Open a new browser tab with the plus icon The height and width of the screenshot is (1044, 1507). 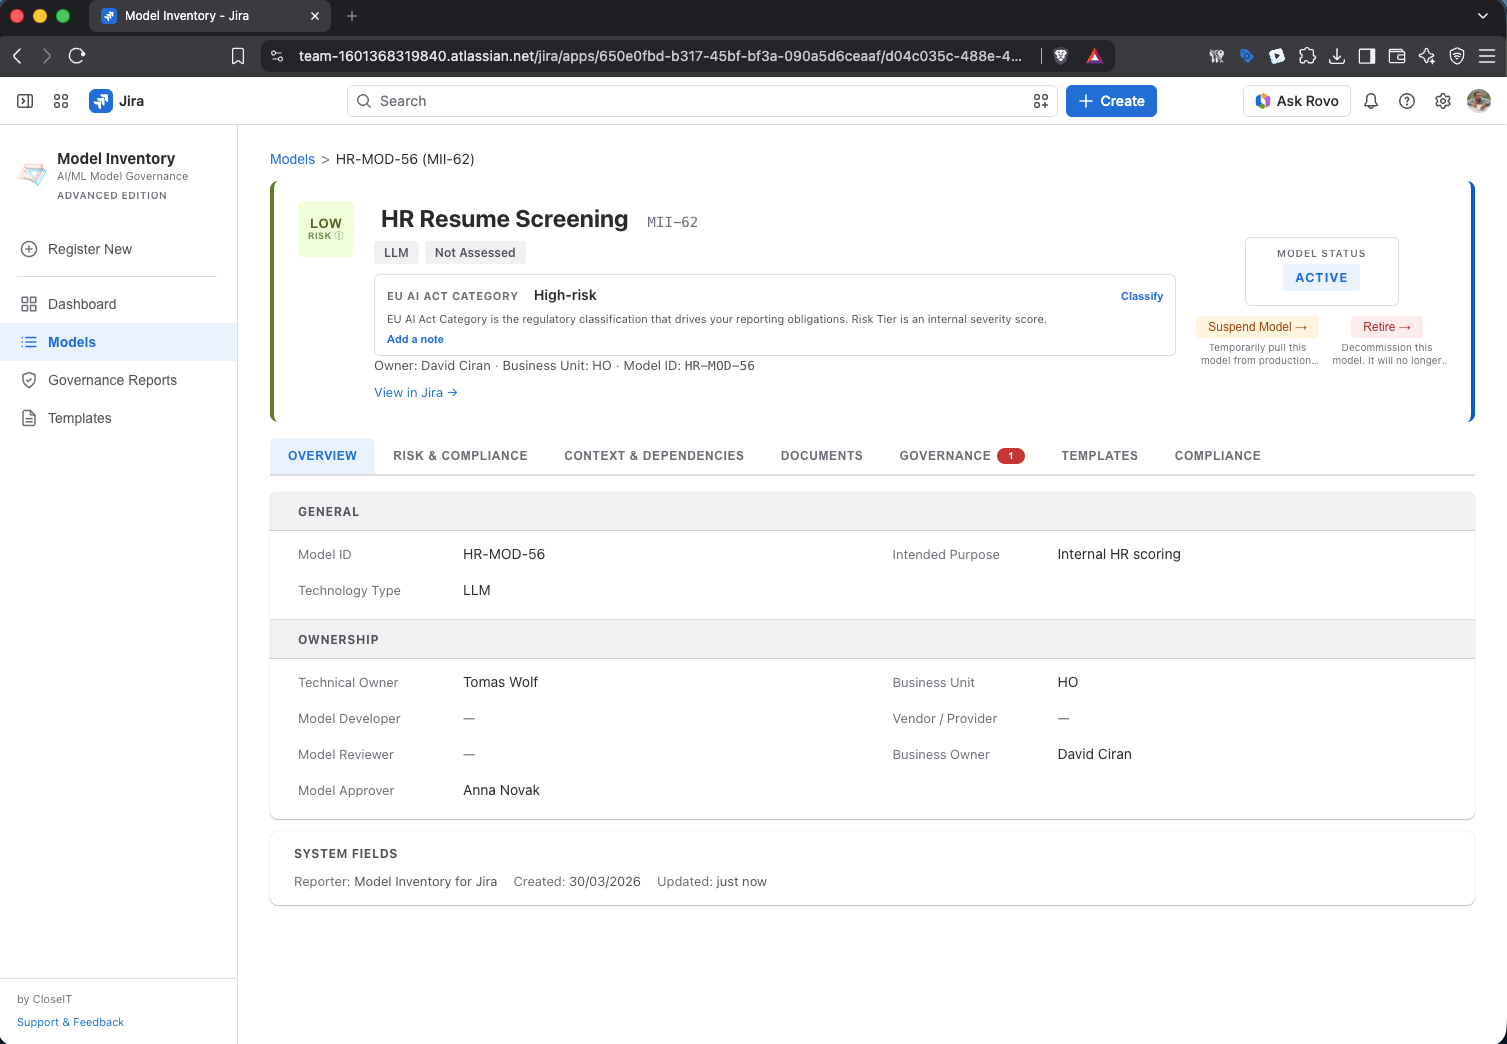click(352, 16)
